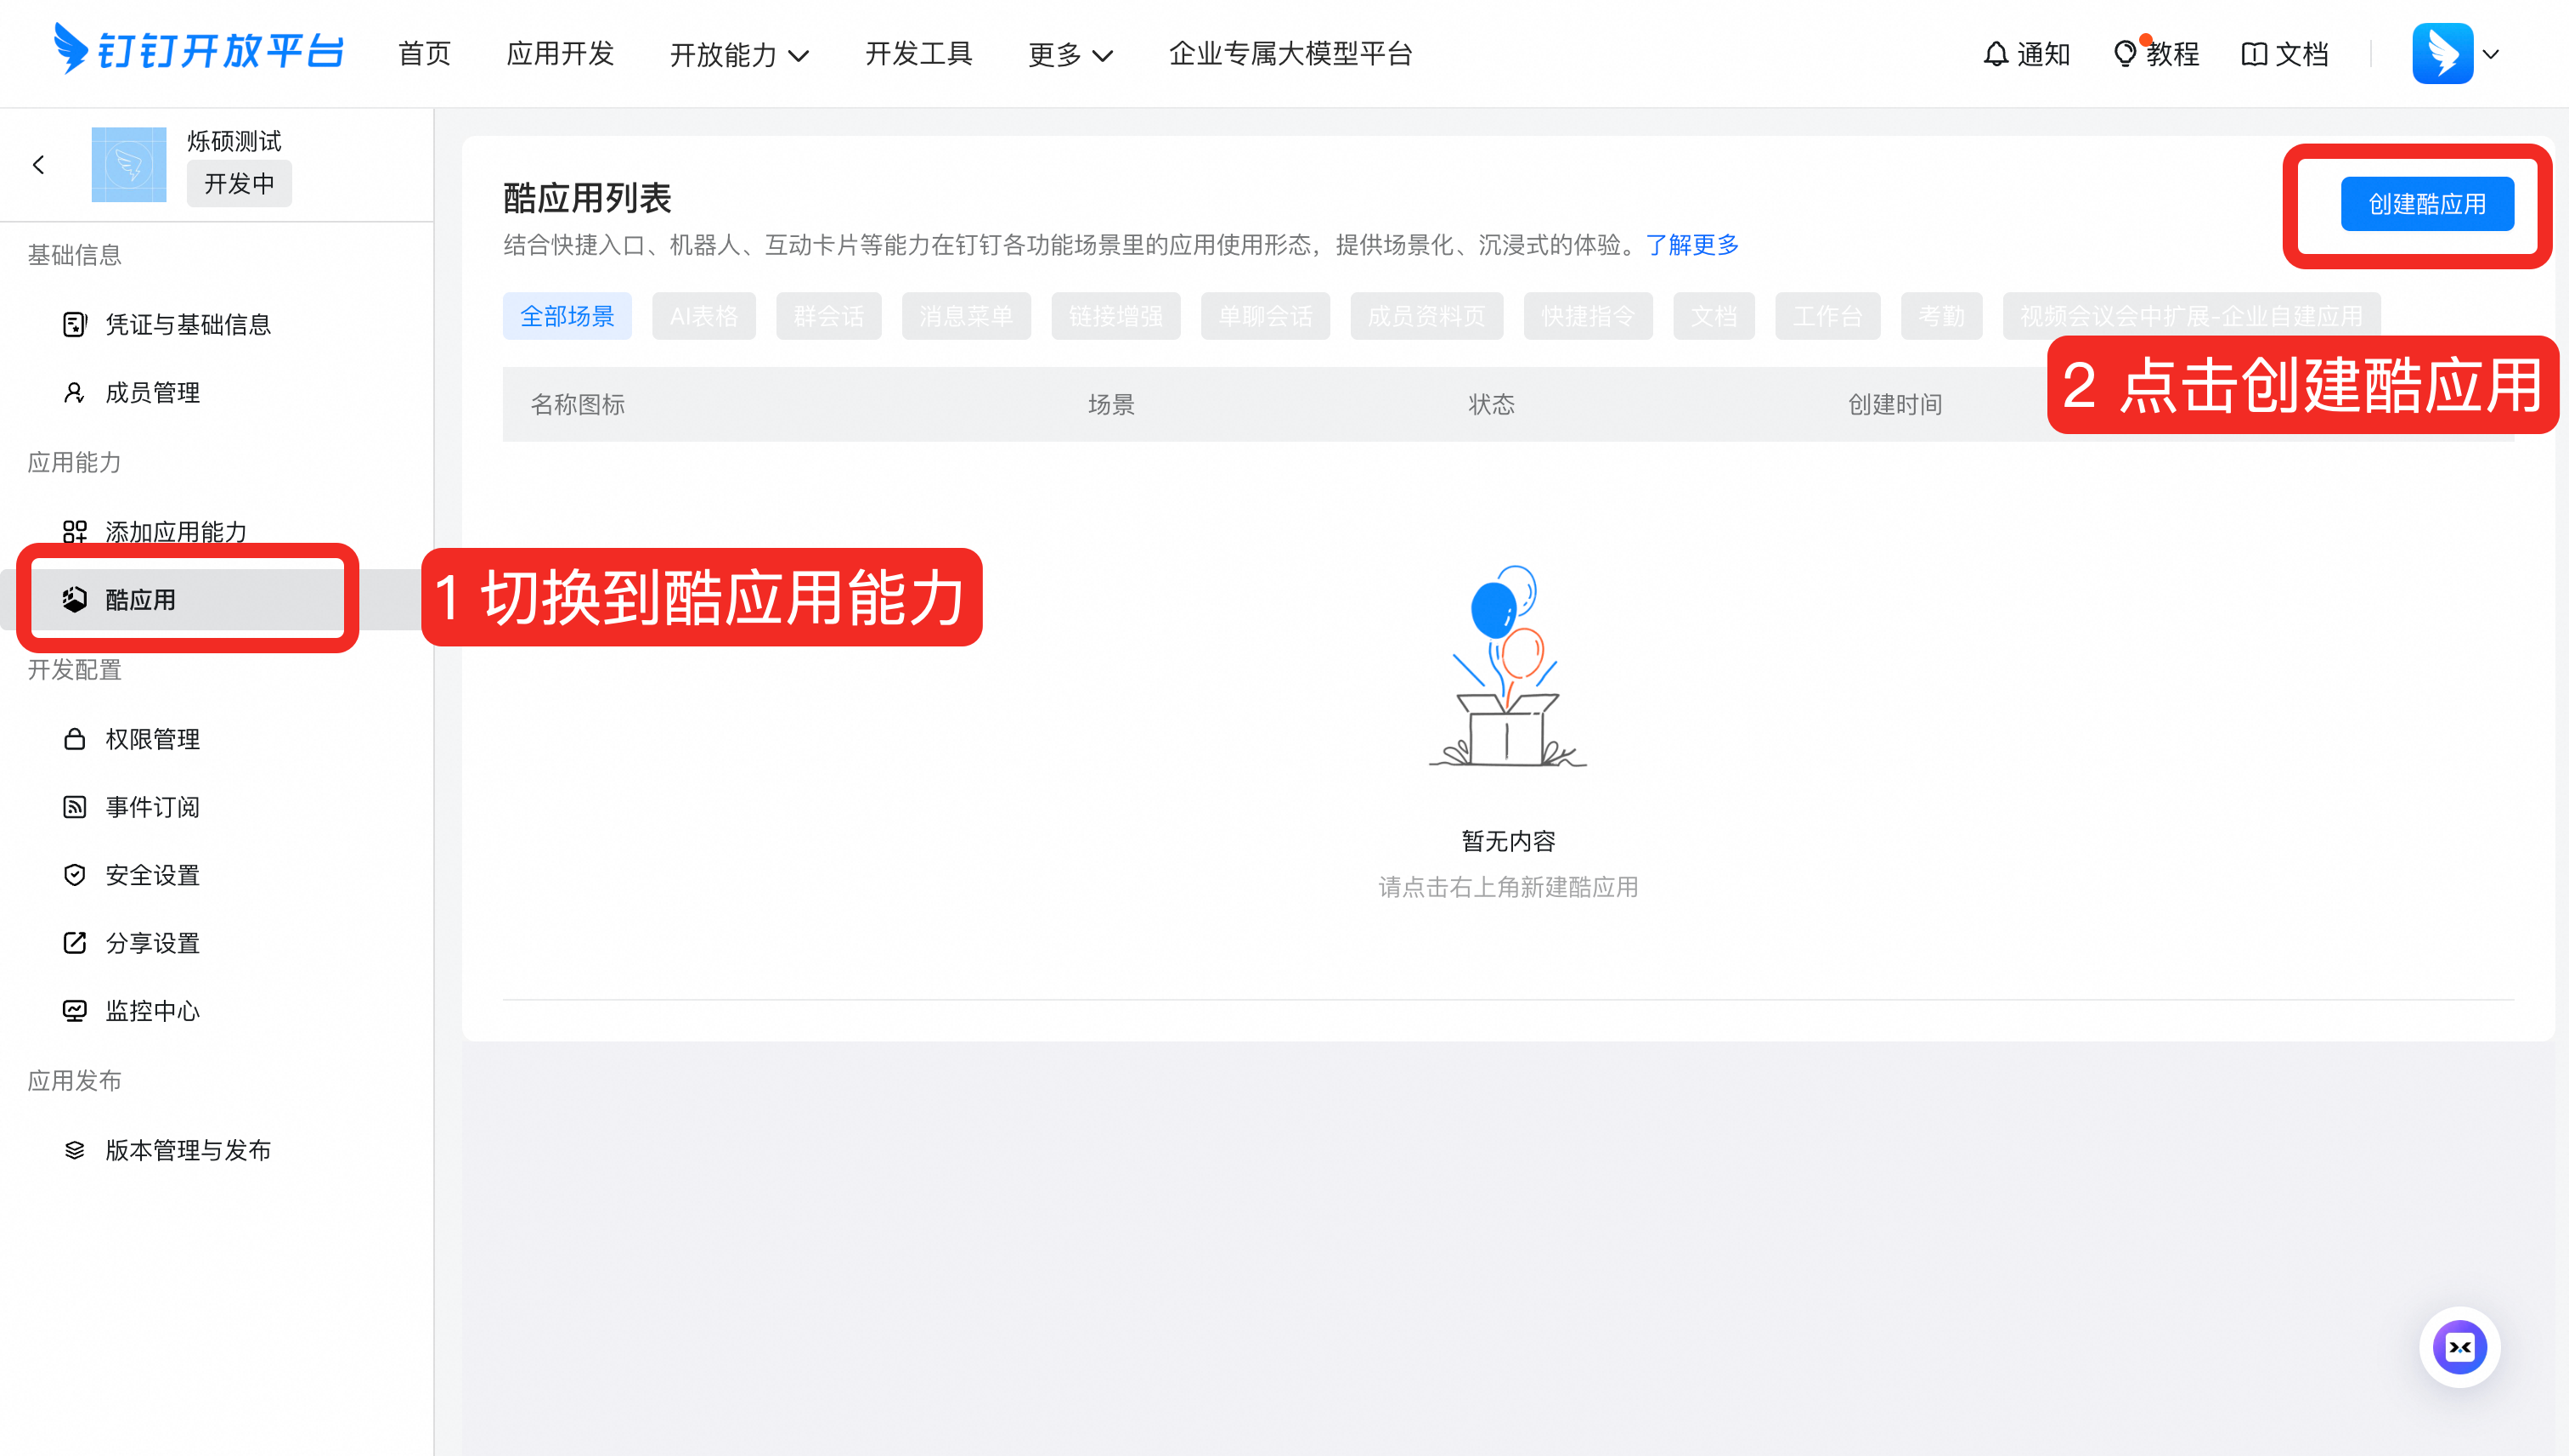Select the 链接增强 filter tab

(1116, 316)
